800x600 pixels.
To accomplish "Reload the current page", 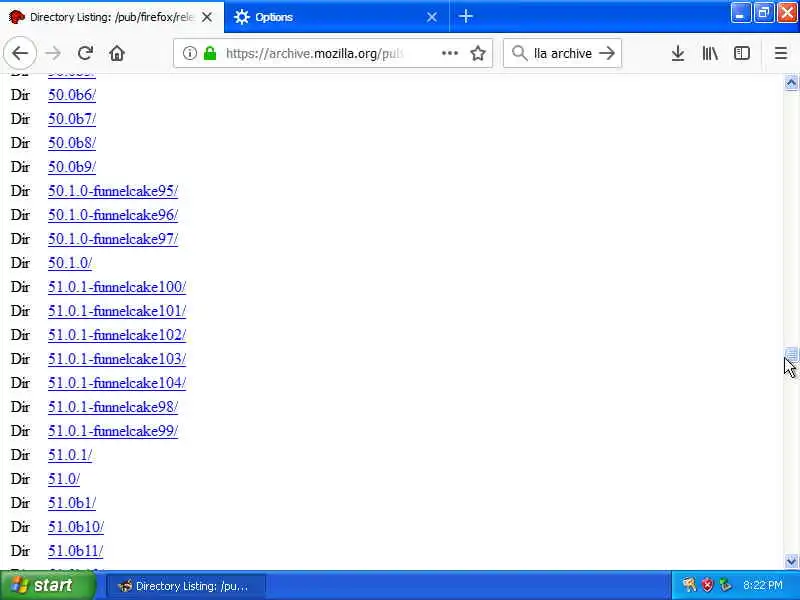I will point(85,53).
